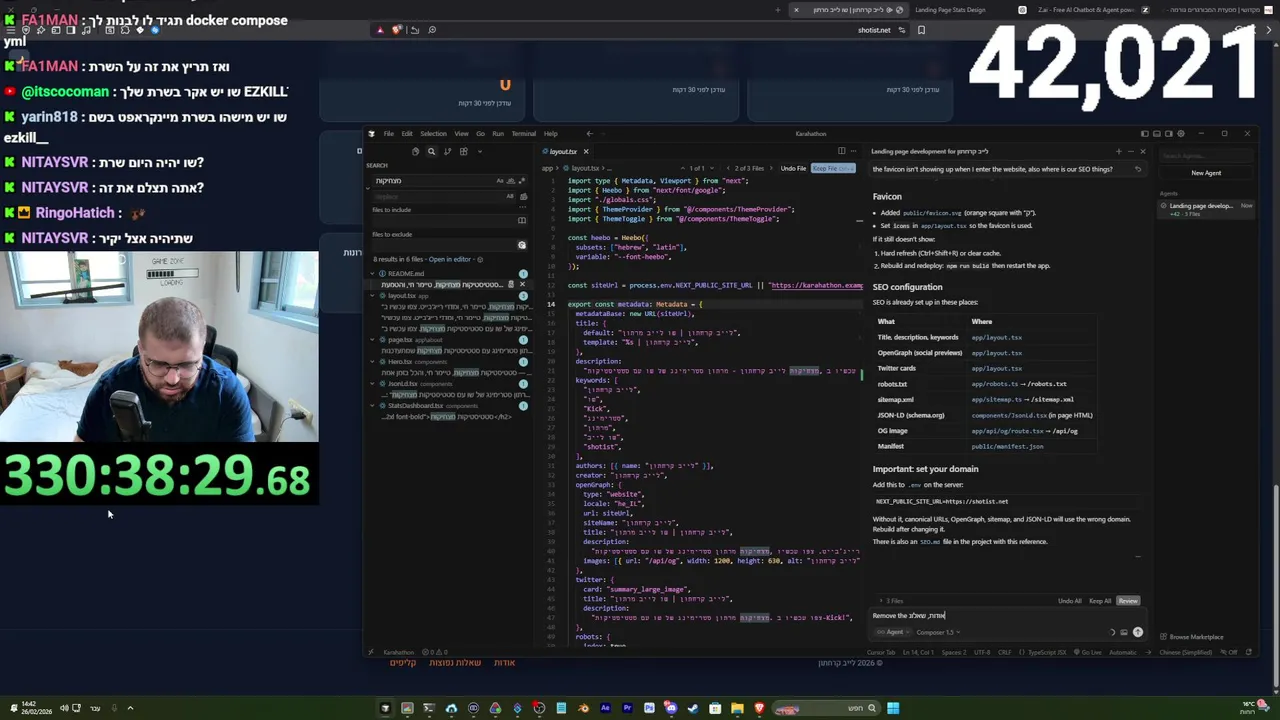The height and width of the screenshot is (720, 1280).
Task: Open the Extensions view icon
Action: click(463, 151)
